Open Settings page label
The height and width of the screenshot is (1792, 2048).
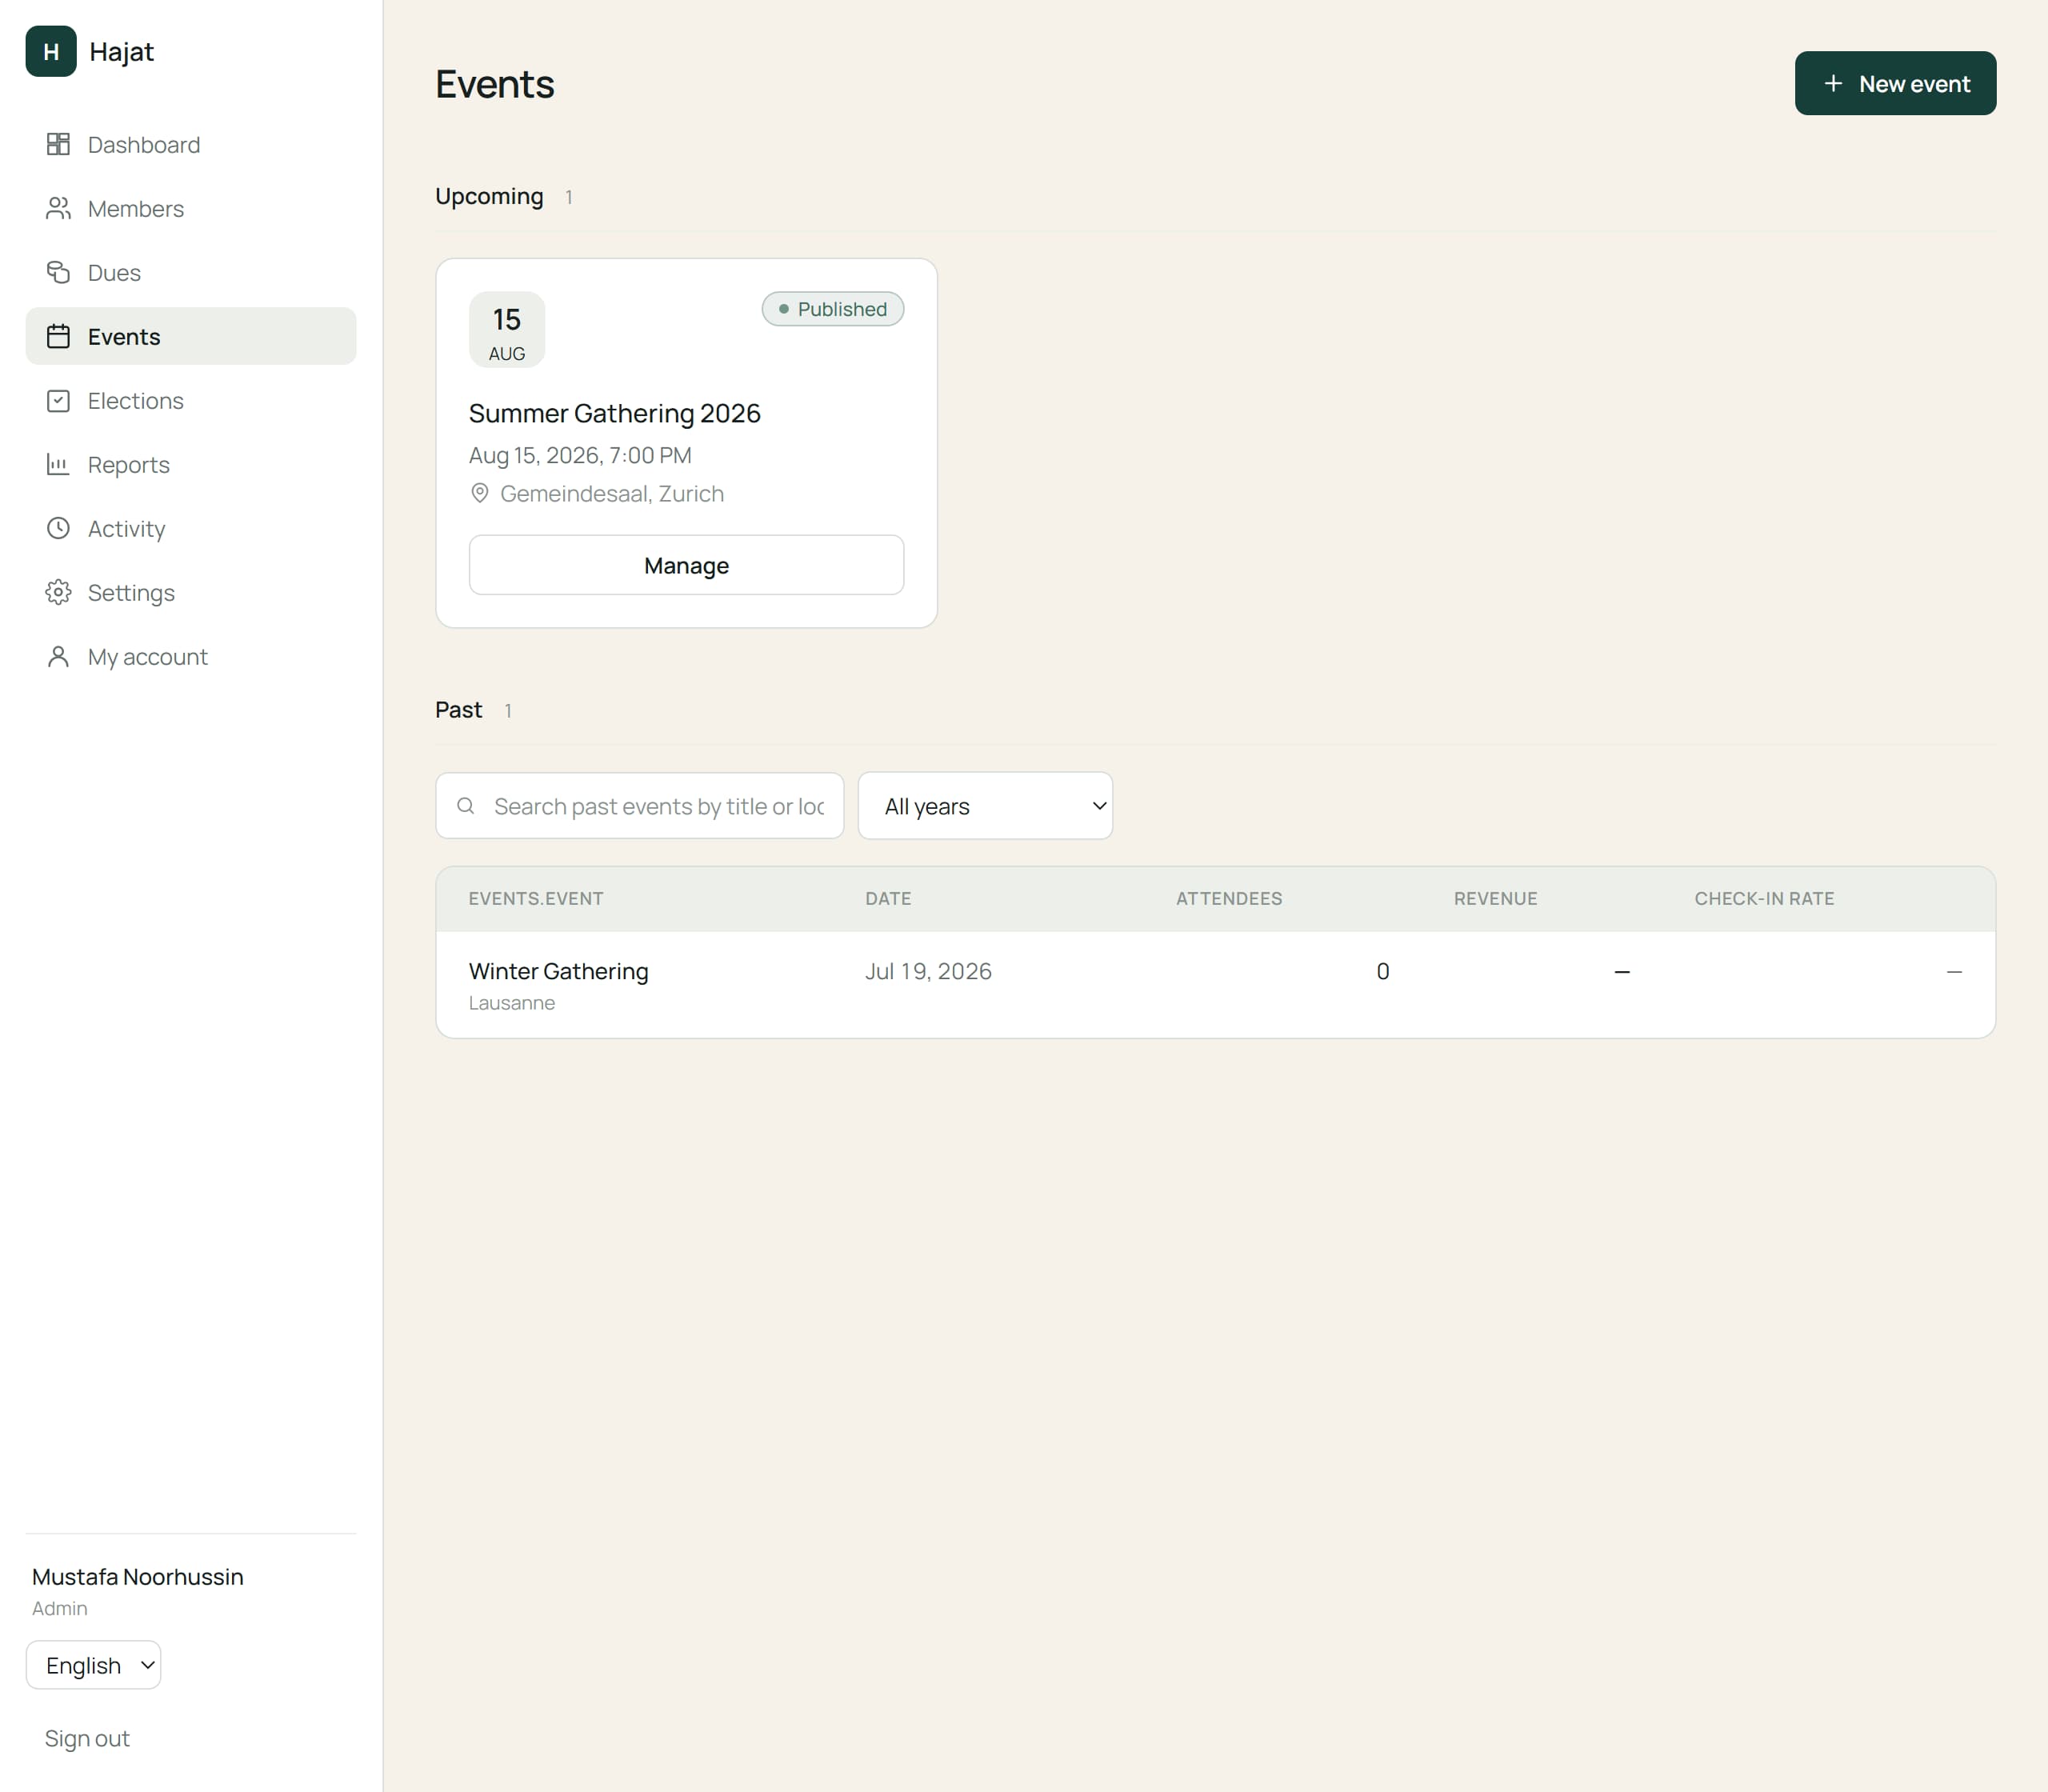point(131,593)
